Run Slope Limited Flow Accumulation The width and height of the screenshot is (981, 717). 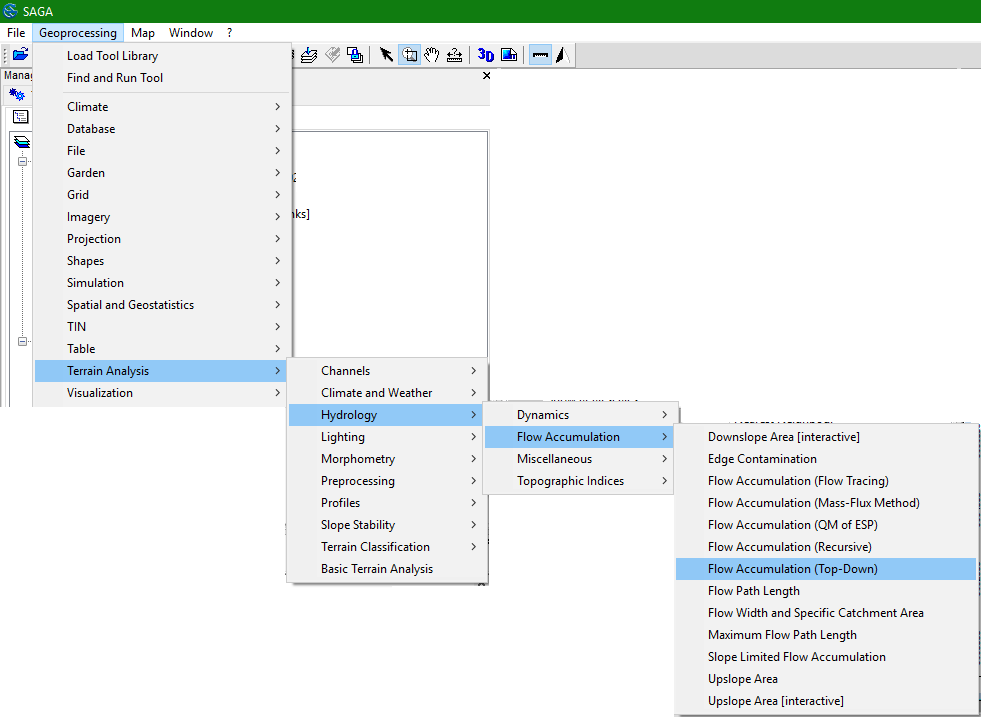coord(826,657)
